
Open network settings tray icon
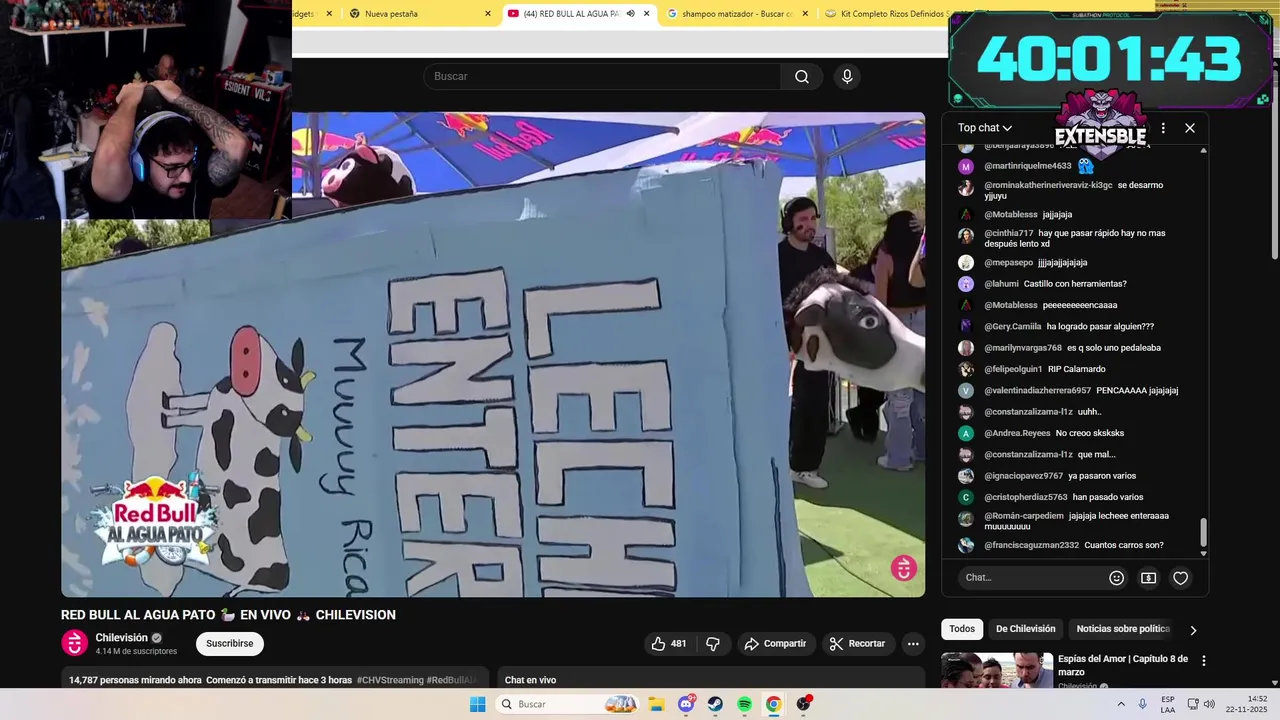pos(1193,704)
